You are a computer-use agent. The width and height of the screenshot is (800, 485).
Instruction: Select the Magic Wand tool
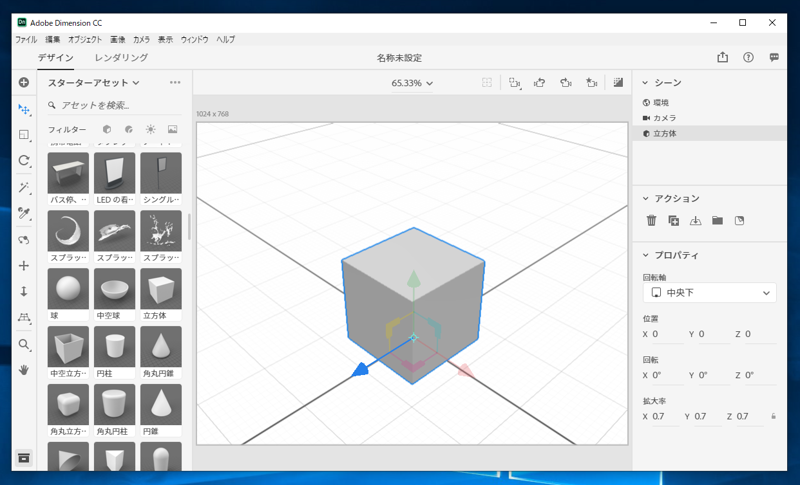click(x=24, y=187)
